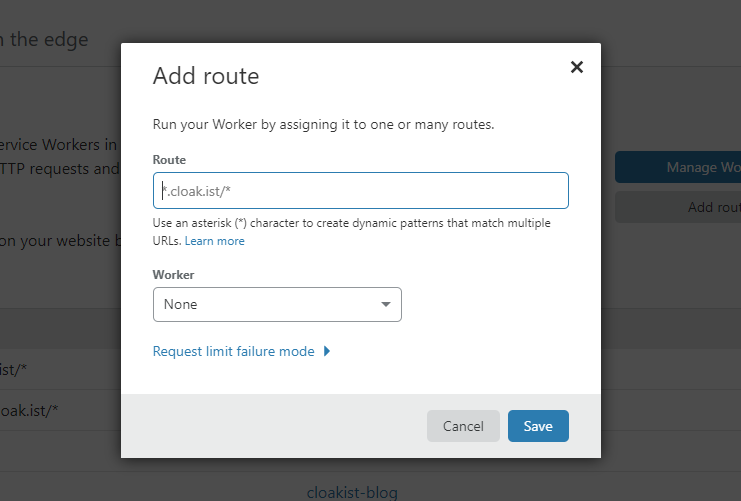Expand Request limit failure mode section

233,351
